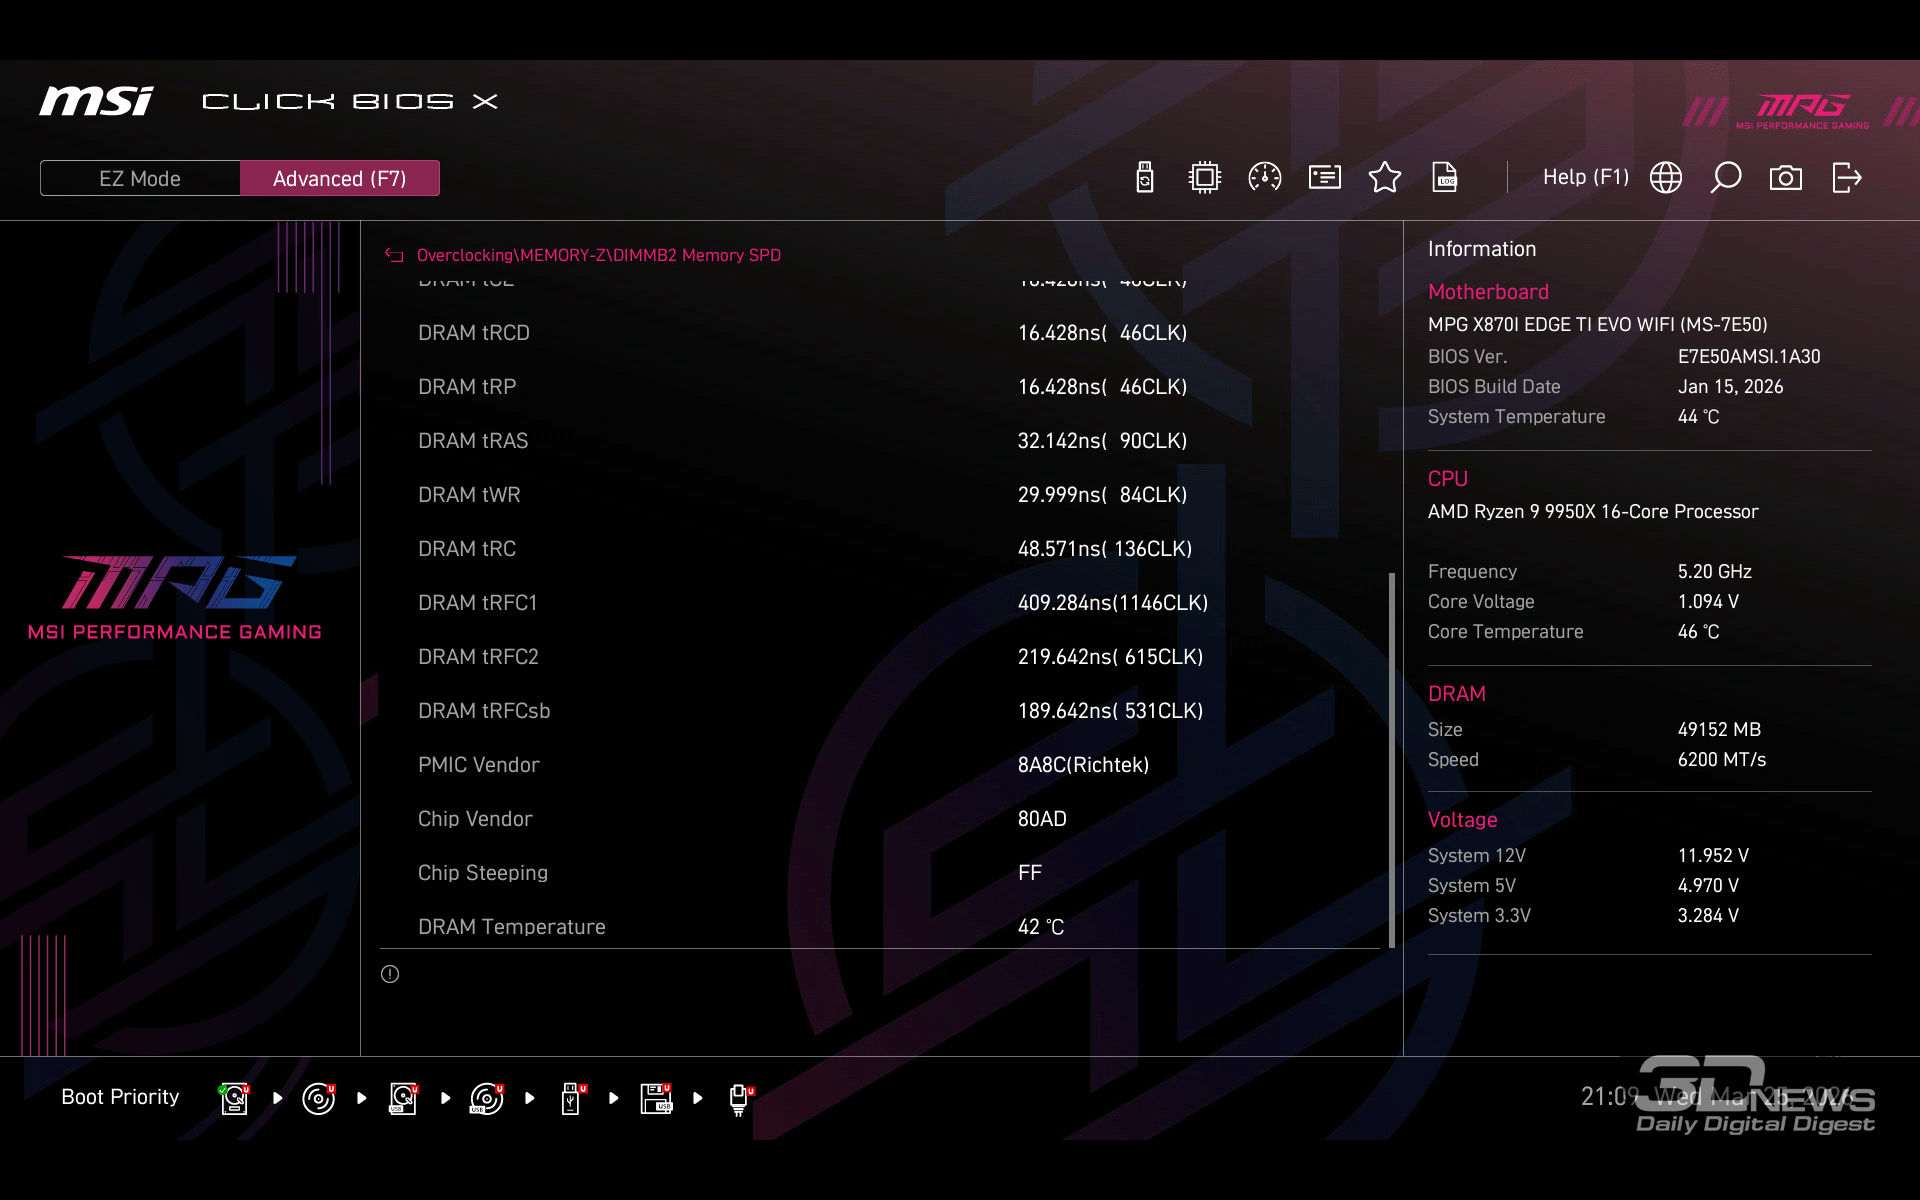Viewport: 1920px width, 1200px height.
Task: Switch to EZ Mode
Action: click(140, 178)
